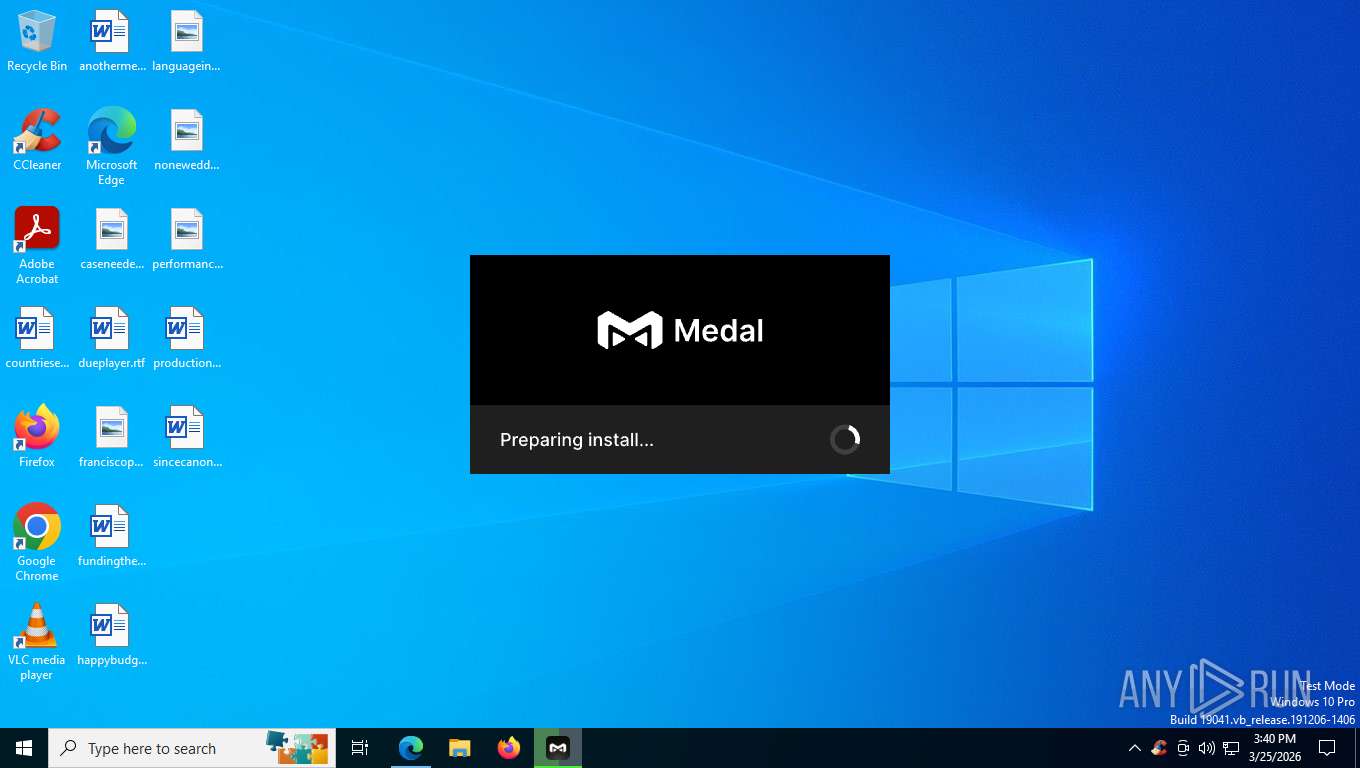Select the sincecanon... Word document
The image size is (1360, 768).
[x=186, y=437]
